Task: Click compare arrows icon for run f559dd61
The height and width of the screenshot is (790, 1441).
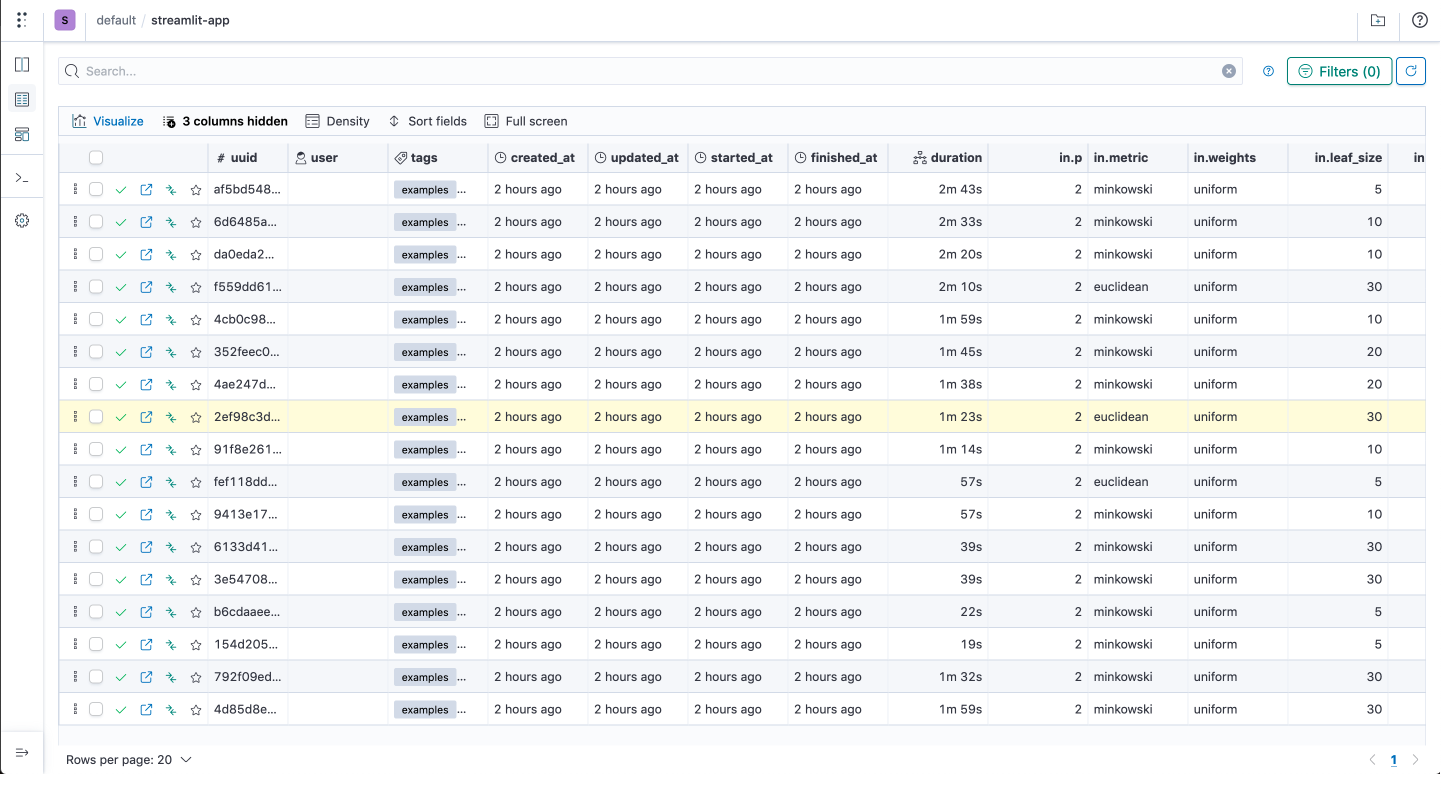Action: 171,287
